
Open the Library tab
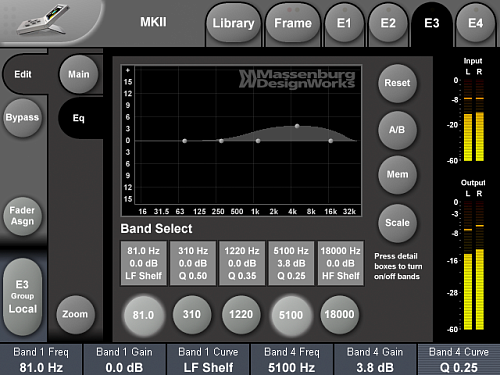pyautogui.click(x=233, y=23)
